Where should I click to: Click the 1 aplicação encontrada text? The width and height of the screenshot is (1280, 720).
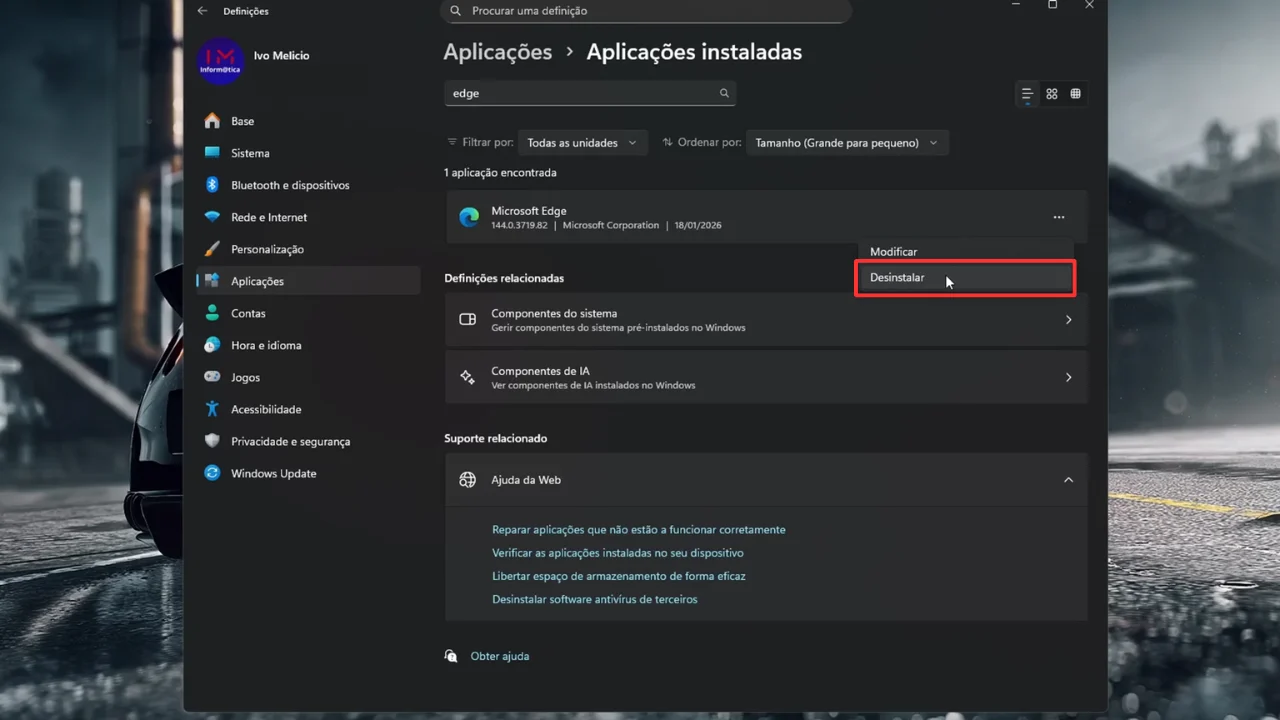click(500, 173)
